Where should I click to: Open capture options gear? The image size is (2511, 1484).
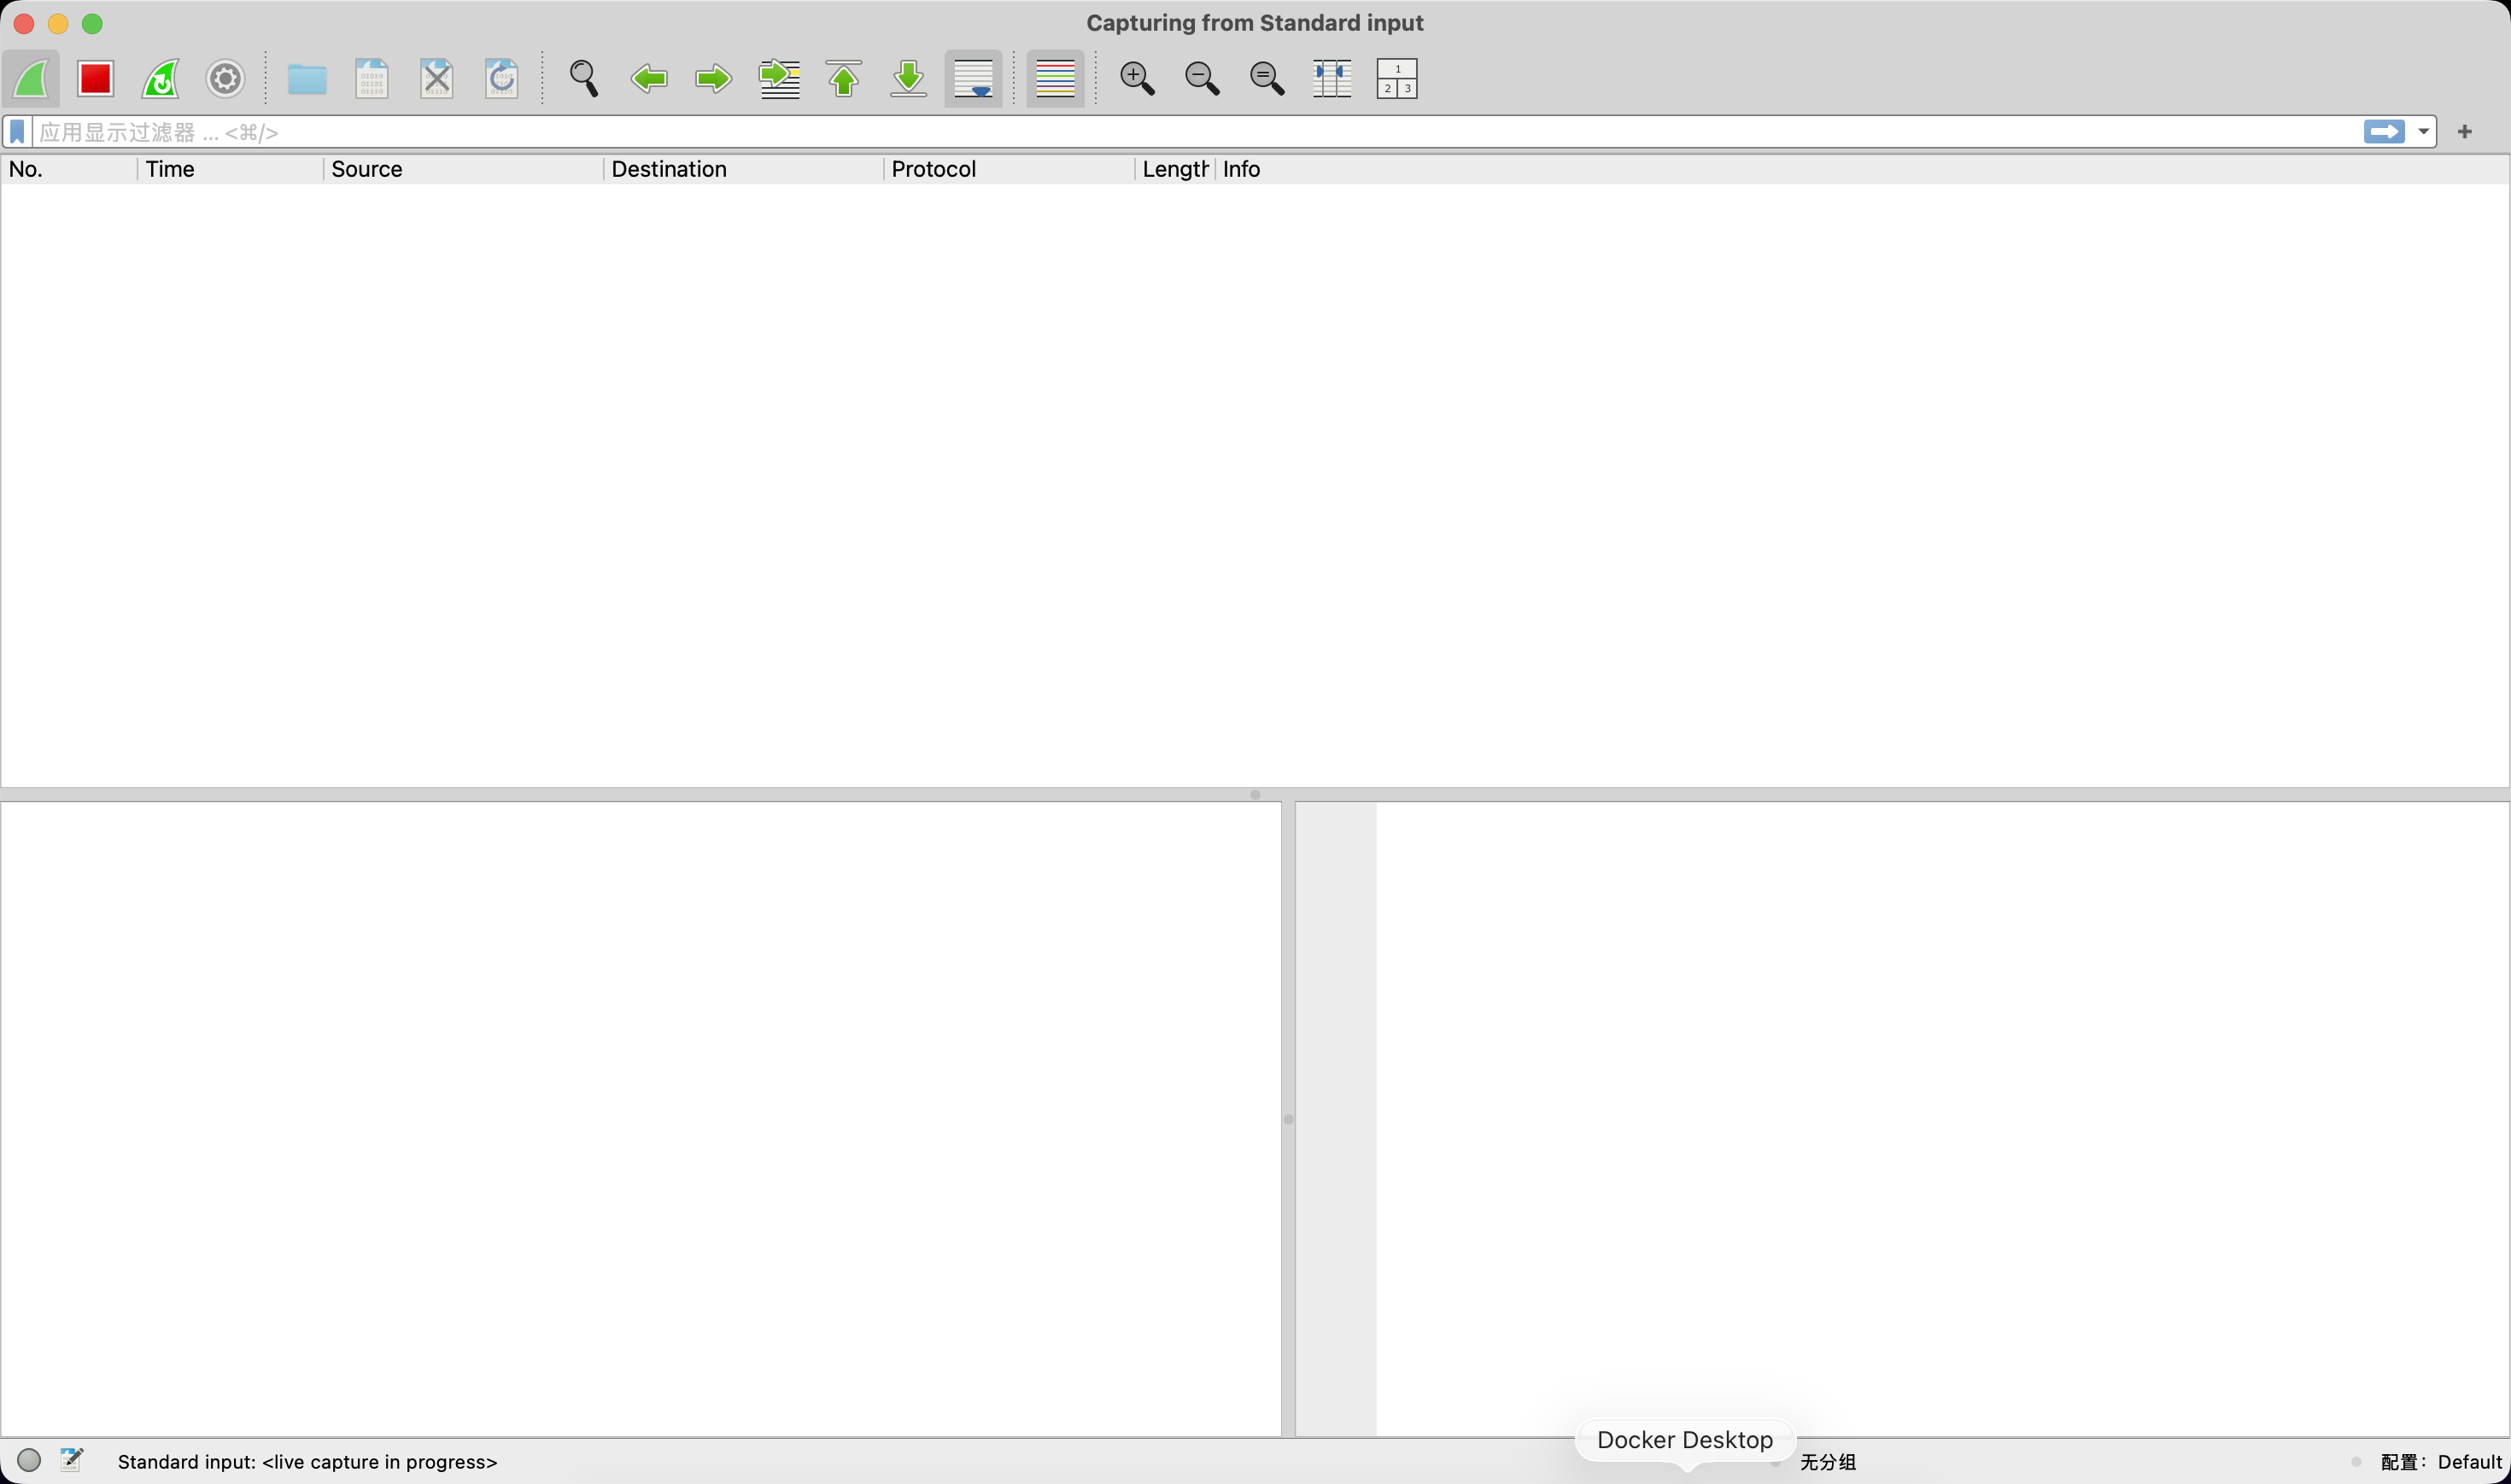225,78
